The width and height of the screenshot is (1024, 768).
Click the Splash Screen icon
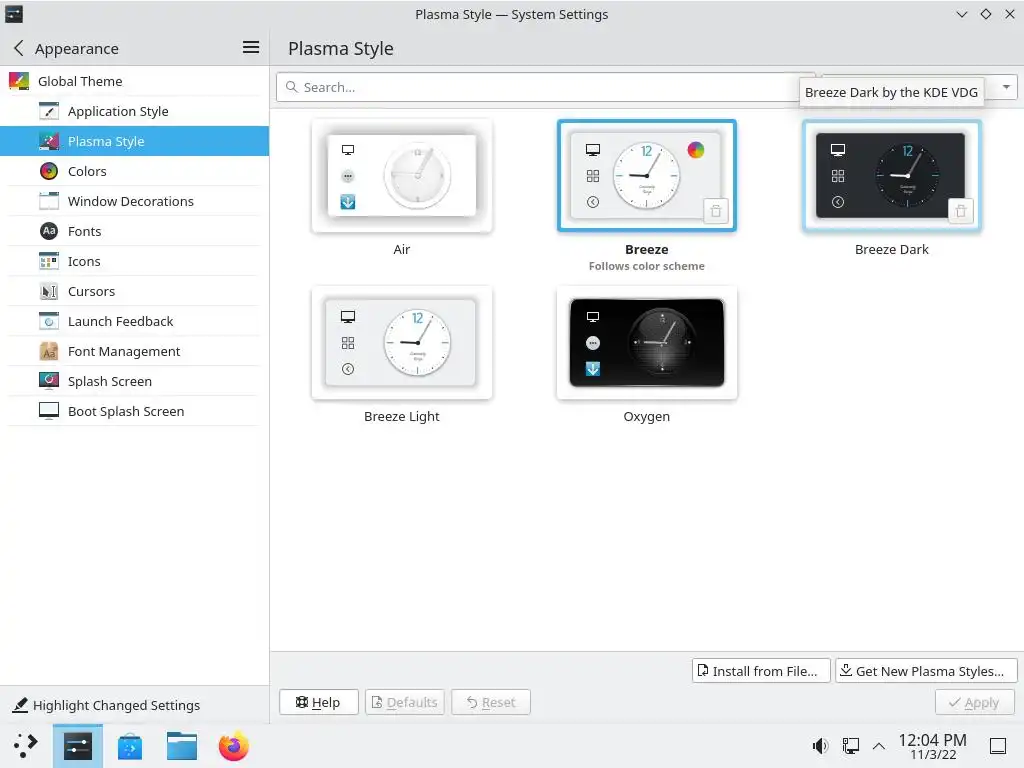tap(49, 381)
